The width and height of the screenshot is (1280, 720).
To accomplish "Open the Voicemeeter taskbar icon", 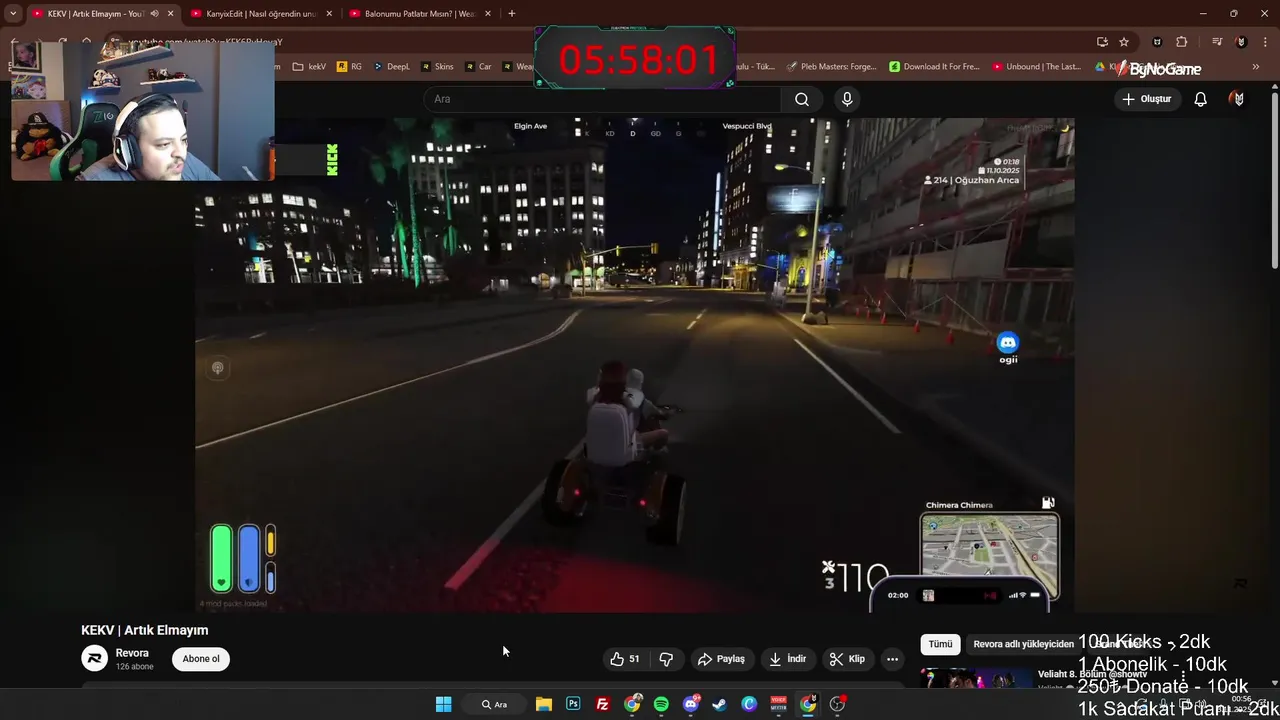I will (x=778, y=704).
